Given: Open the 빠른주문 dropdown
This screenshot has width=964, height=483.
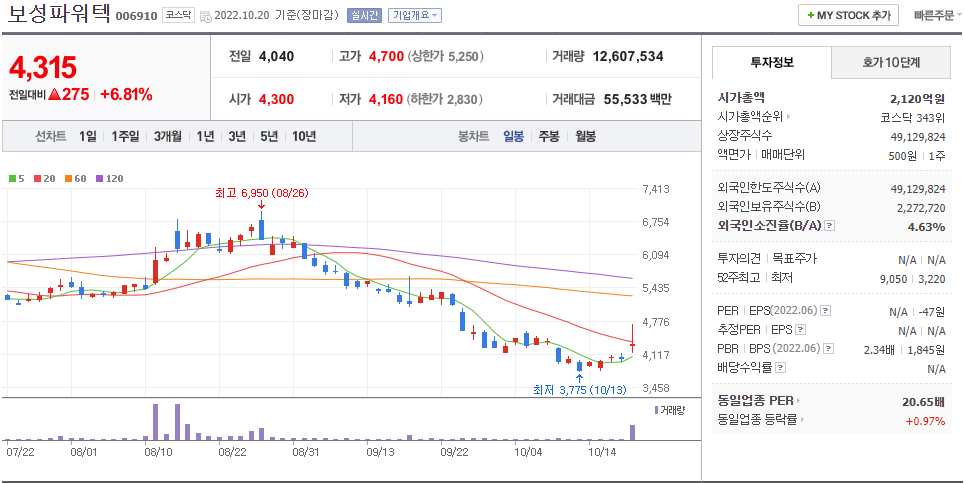Looking at the screenshot, I should 938,15.
